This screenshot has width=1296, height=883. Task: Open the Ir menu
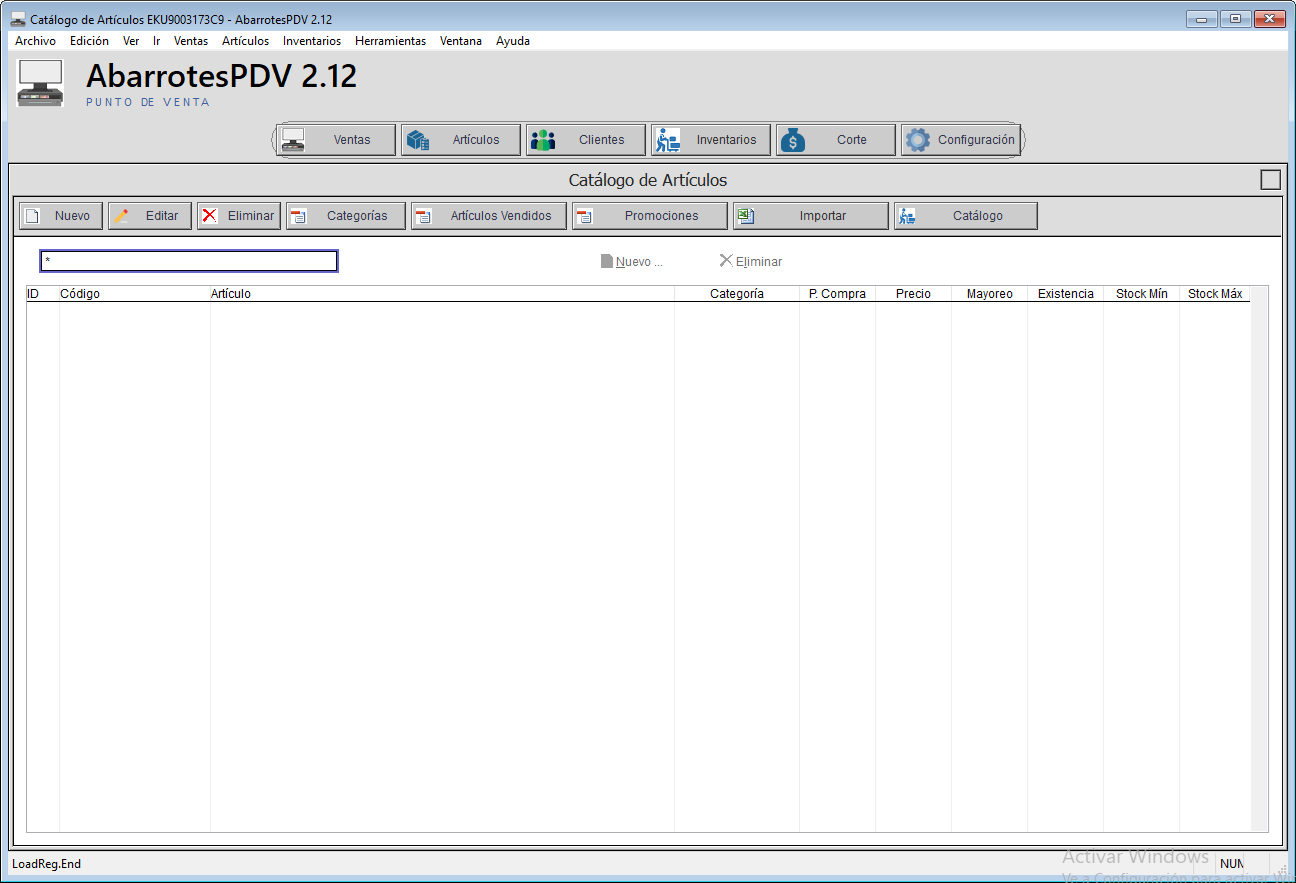[x=157, y=41]
